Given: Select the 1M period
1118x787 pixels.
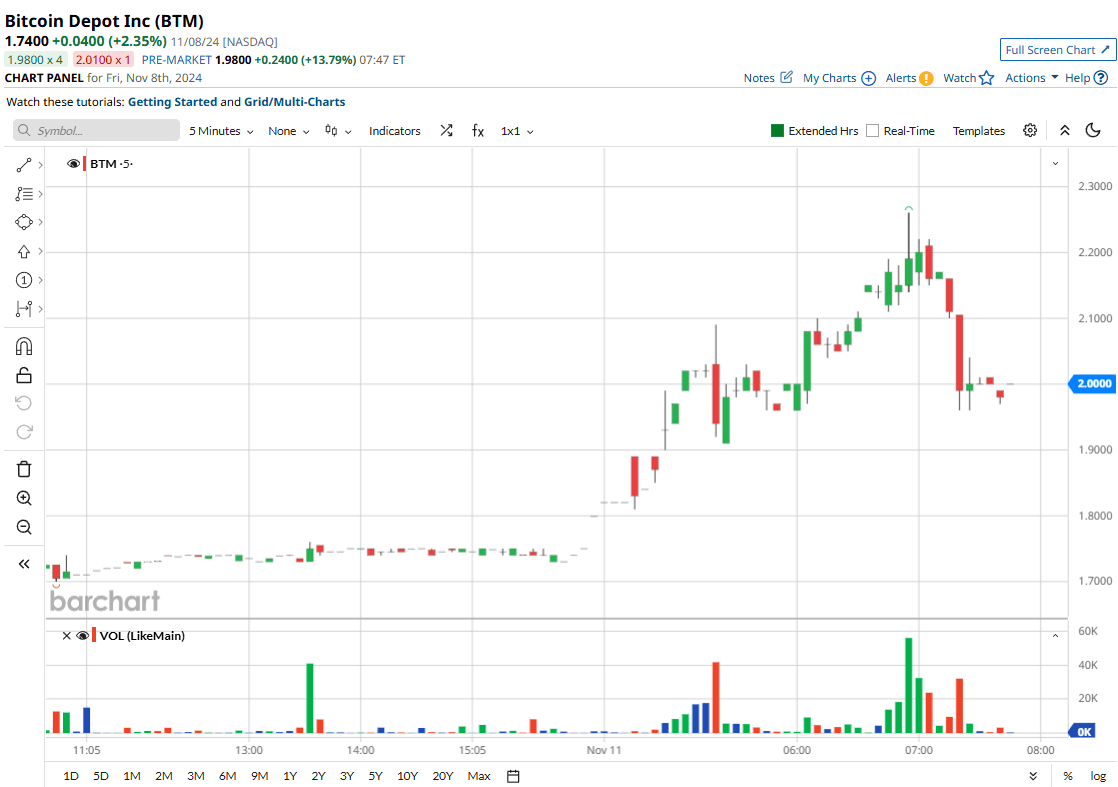Looking at the screenshot, I should coord(132,776).
